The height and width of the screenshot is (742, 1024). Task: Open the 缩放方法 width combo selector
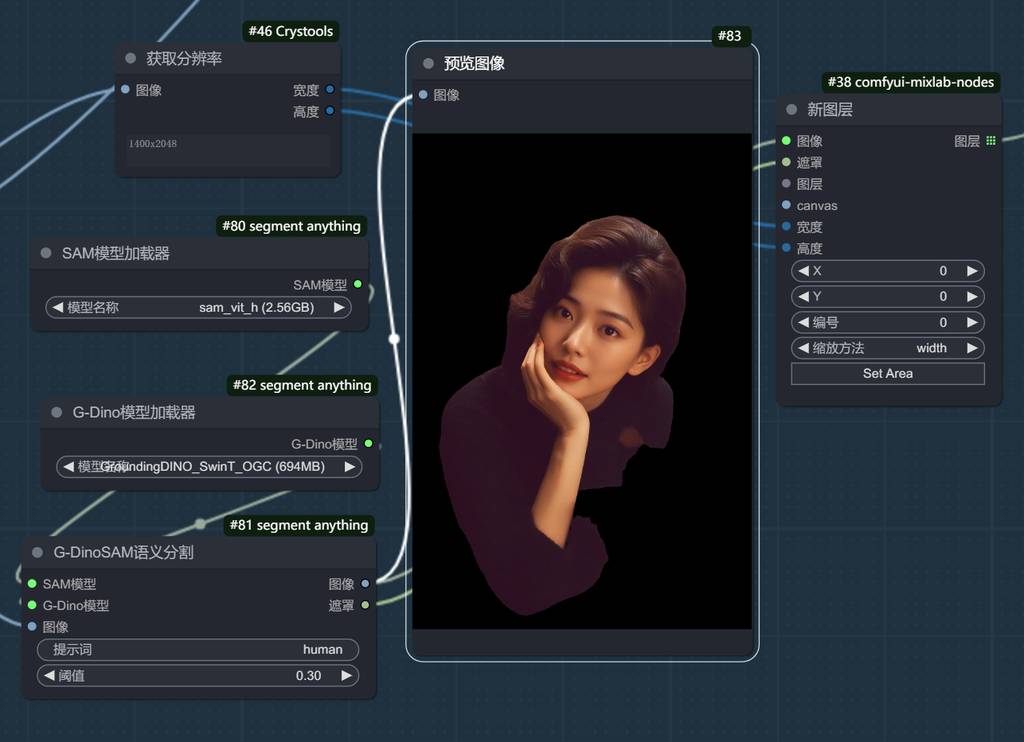coord(887,348)
